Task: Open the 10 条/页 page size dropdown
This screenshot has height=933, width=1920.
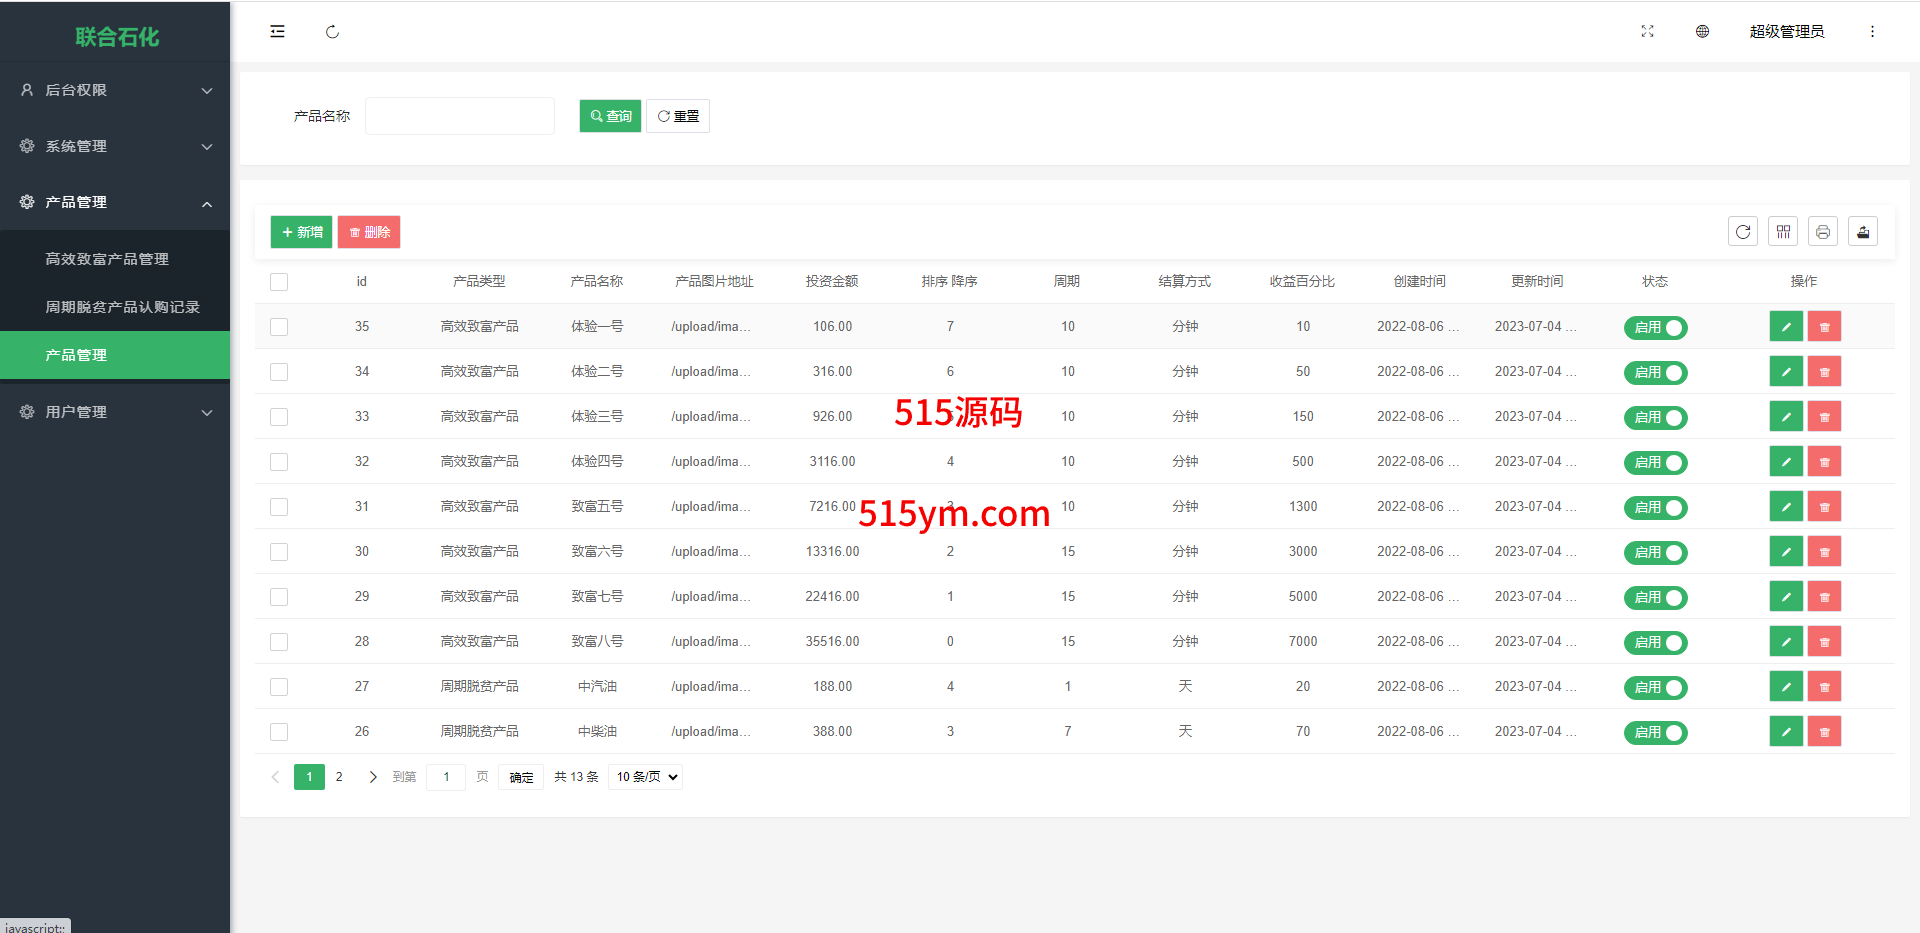Action: click(x=646, y=777)
